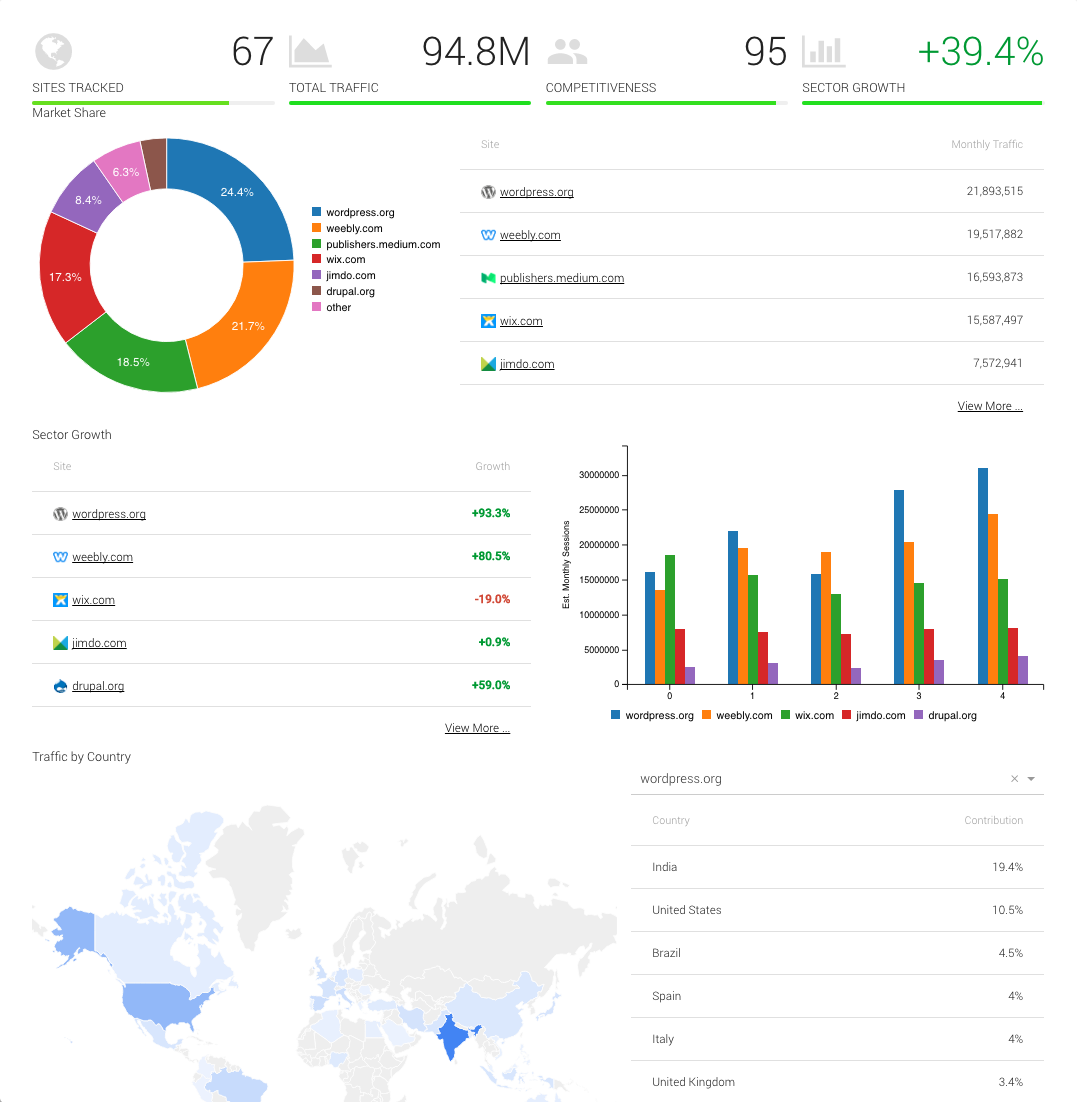Expand the wordpress.org site selector dropdown
1077x1102 pixels.
pos(1032,778)
